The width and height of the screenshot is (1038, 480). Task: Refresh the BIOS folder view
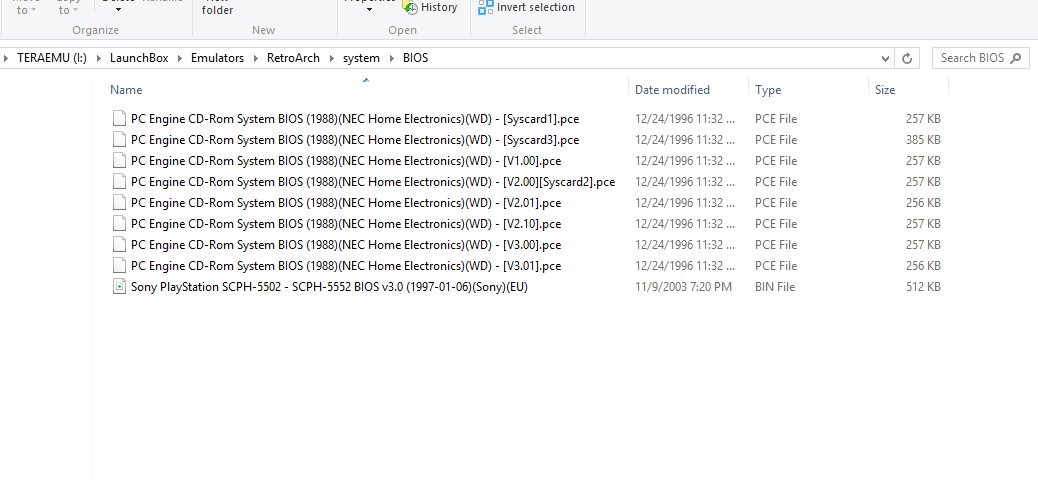point(907,58)
